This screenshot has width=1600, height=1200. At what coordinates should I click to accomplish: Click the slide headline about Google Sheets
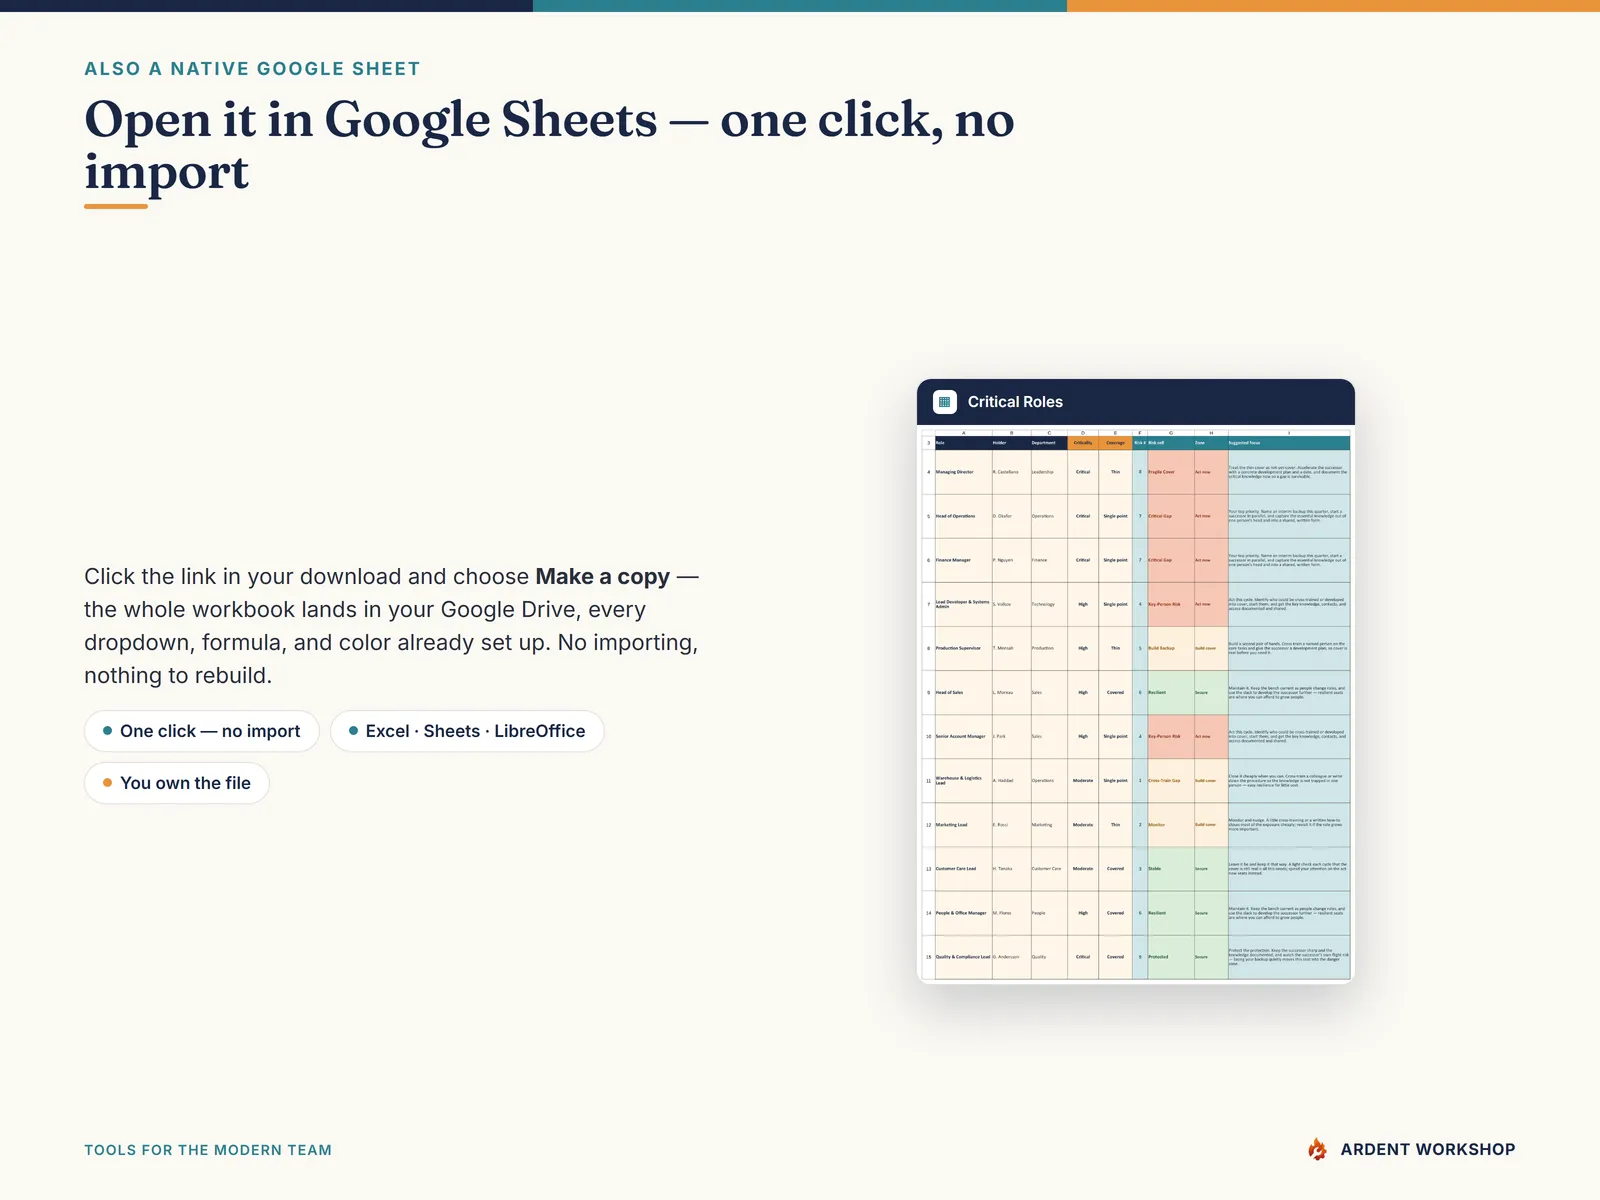click(x=549, y=145)
